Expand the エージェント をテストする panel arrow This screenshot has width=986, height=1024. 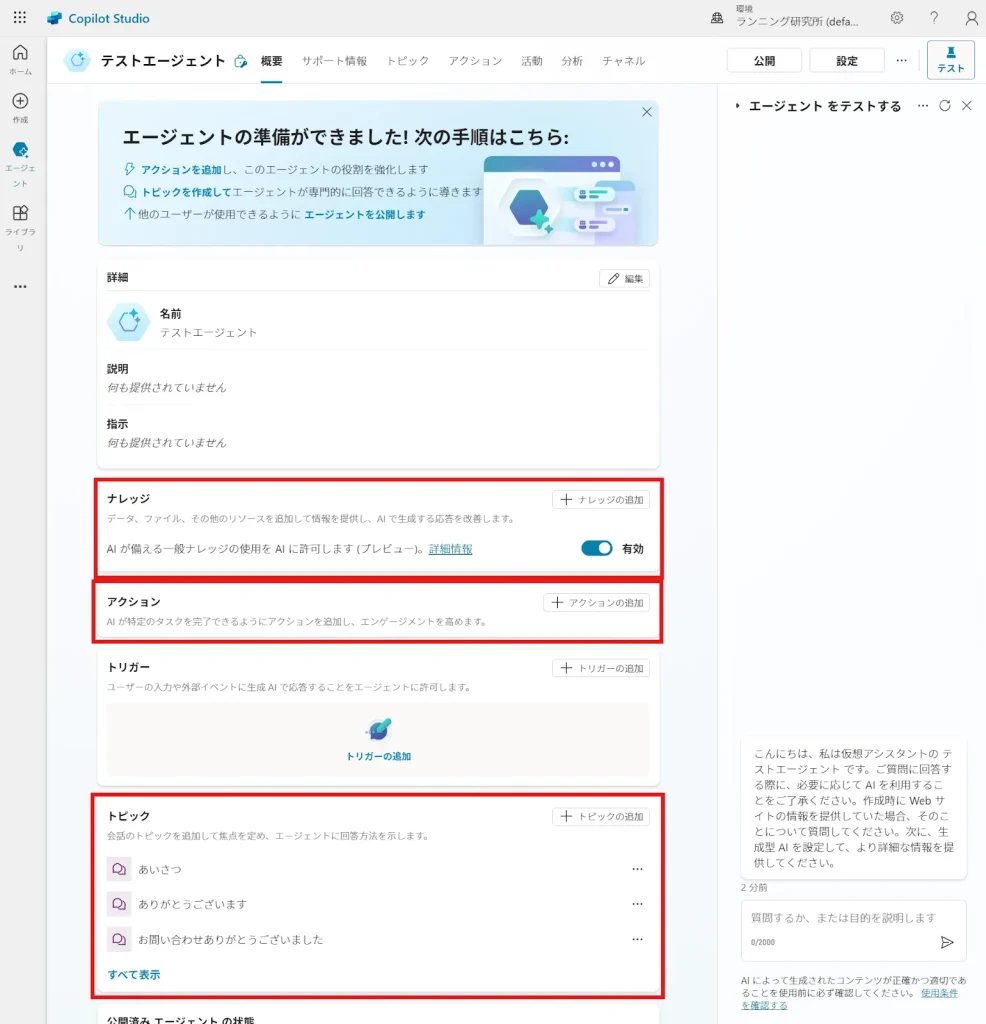click(738, 106)
